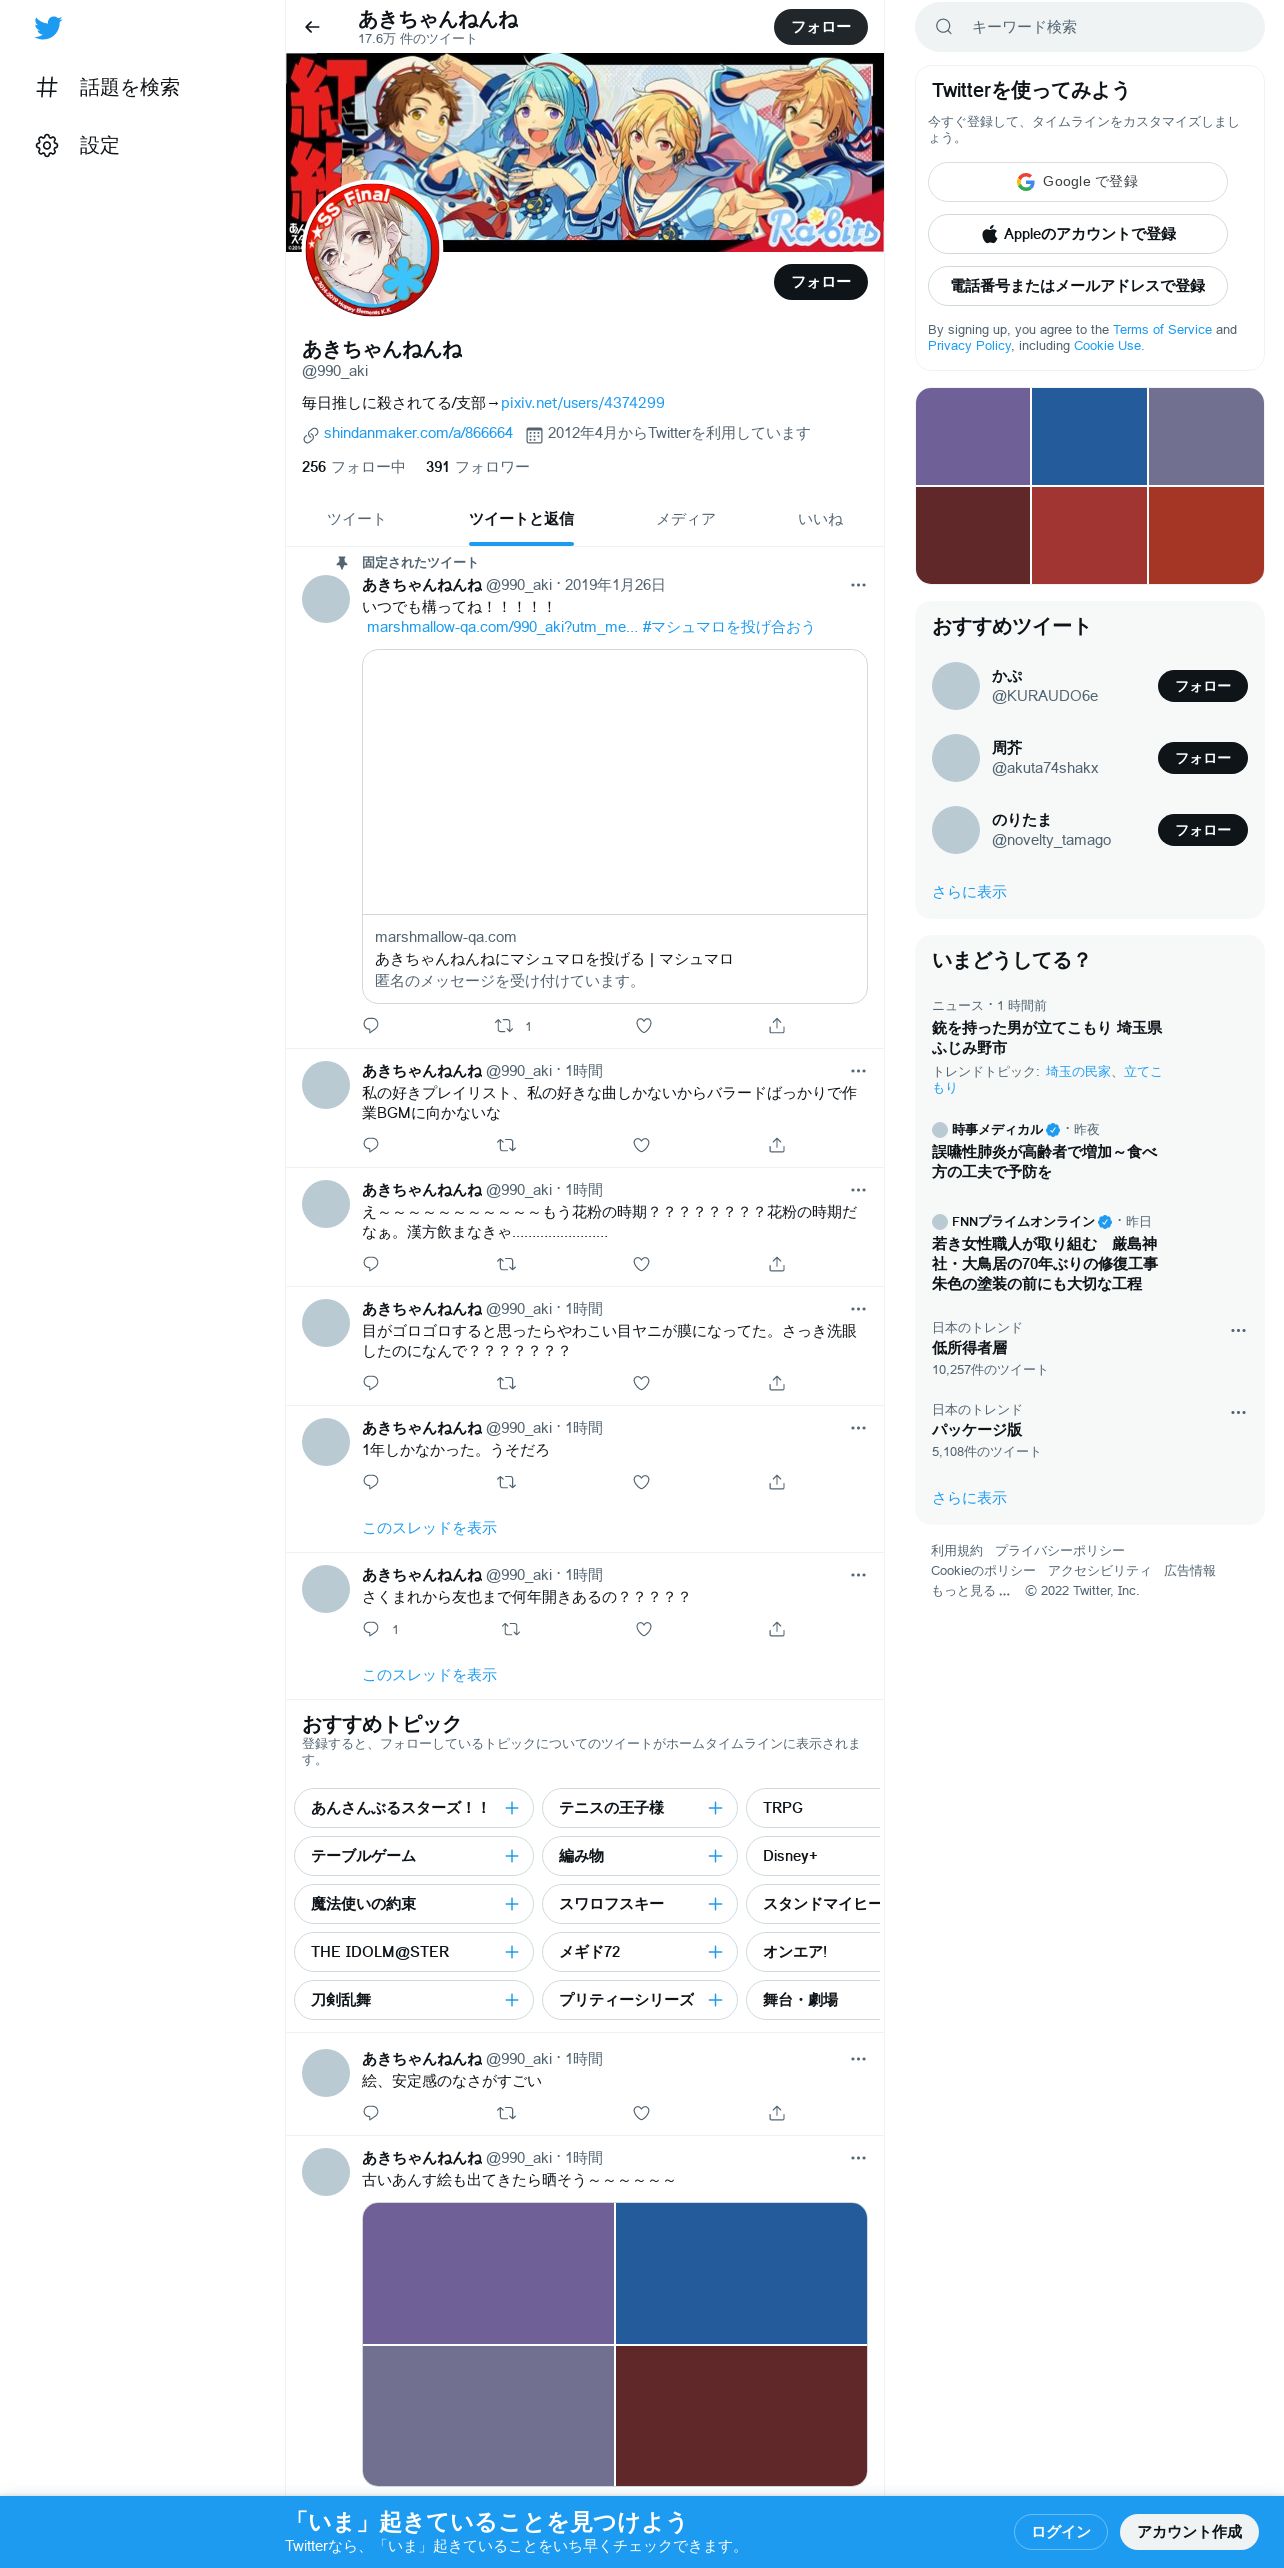Click ログイン in bottom banner
Viewport: 1284px width, 2568px height.
pyautogui.click(x=1061, y=2532)
